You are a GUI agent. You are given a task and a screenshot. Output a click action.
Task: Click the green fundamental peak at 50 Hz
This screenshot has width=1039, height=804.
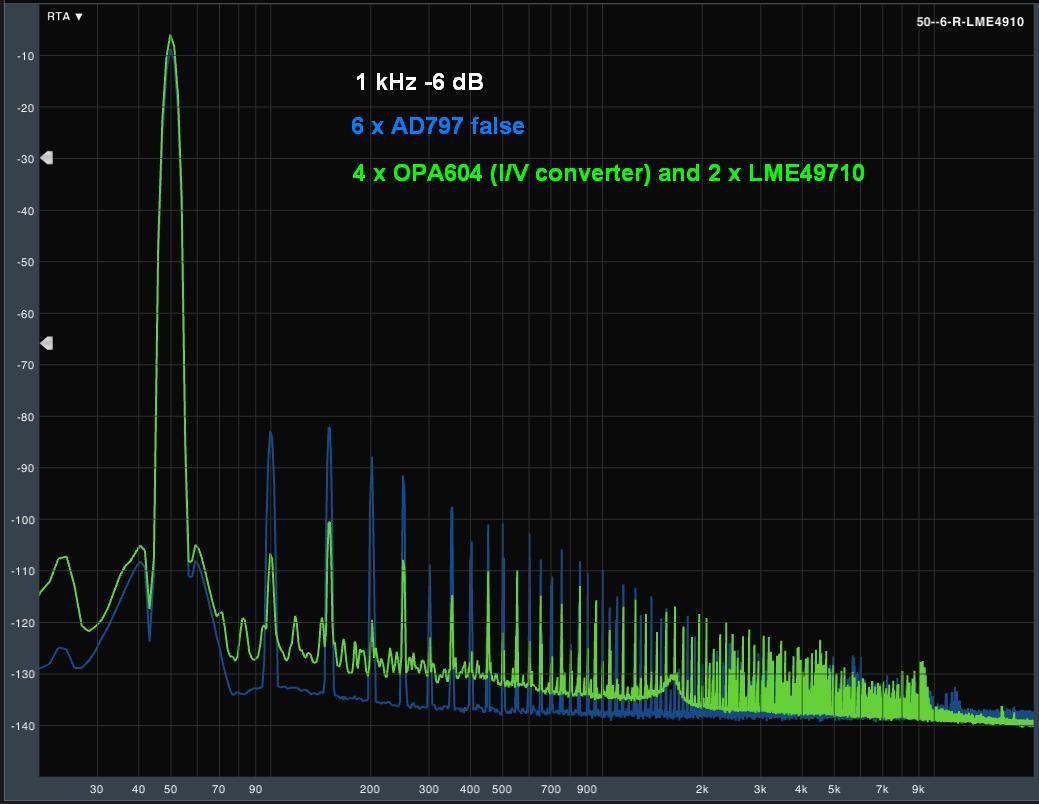coord(170,36)
